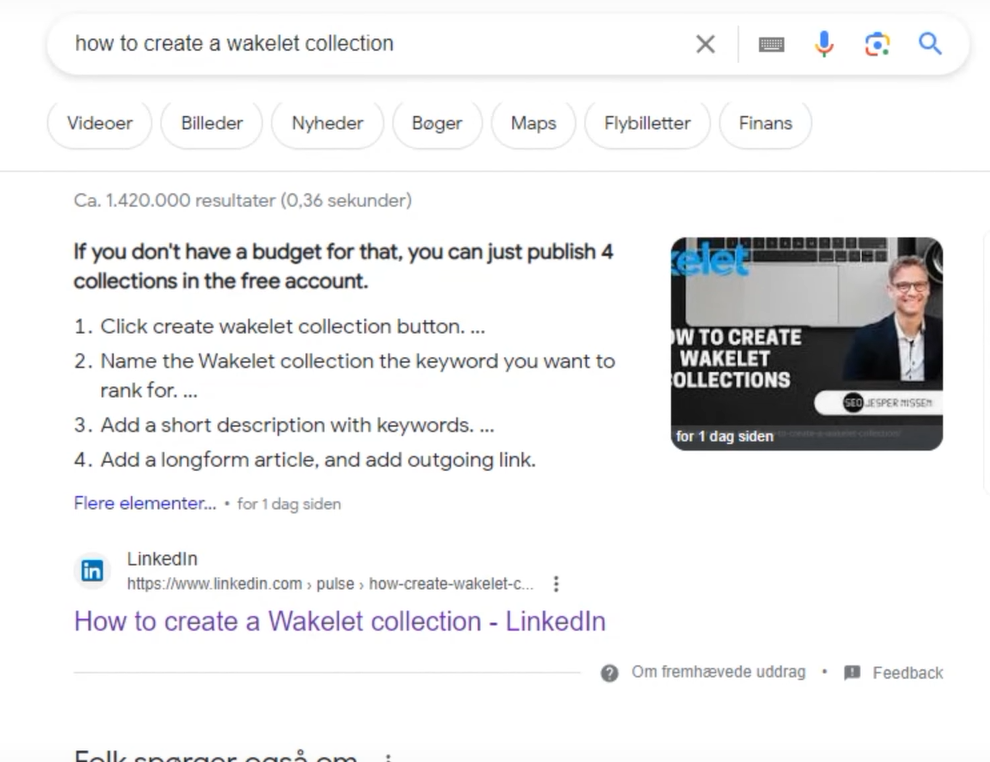The image size is (990, 762).
Task: Open options beside 'Folk spørger også om'
Action: click(x=388, y=757)
